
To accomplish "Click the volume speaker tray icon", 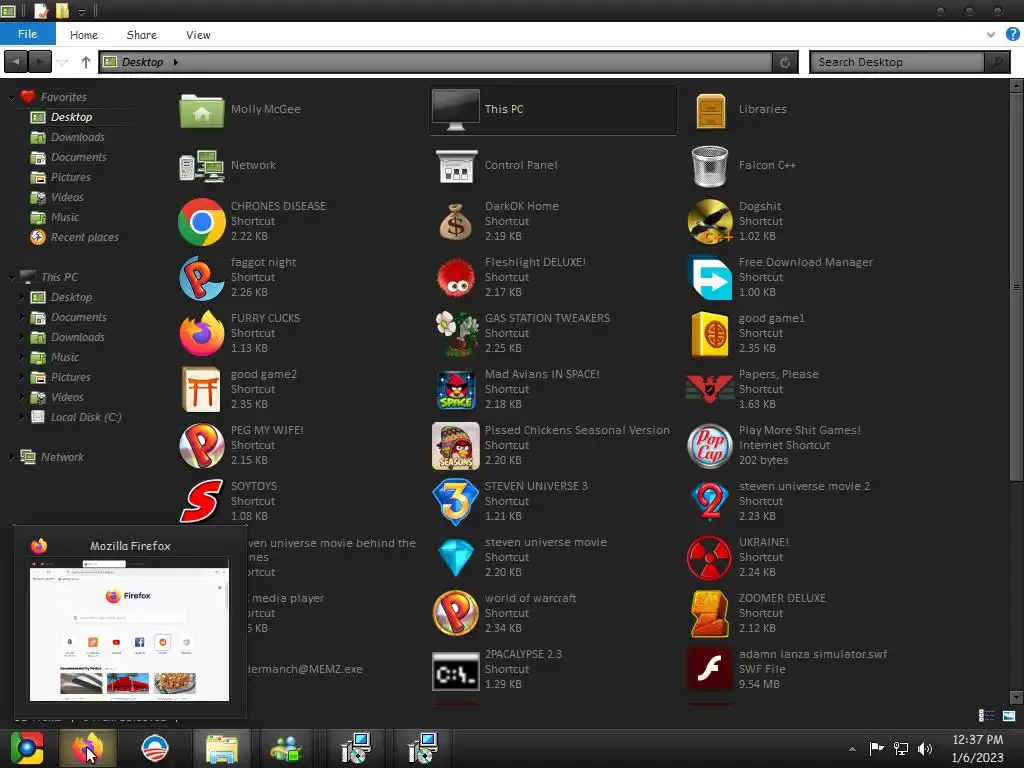I will [925, 748].
